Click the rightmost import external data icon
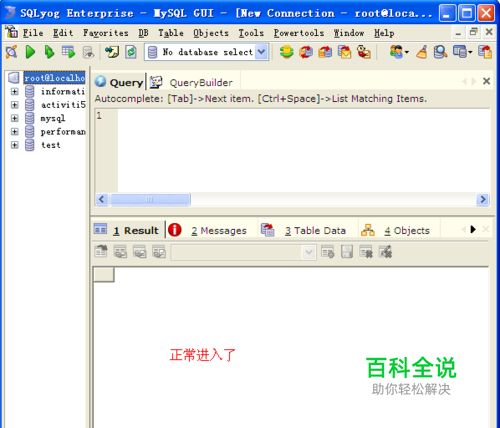The width and height of the screenshot is (500, 428). pos(485,52)
